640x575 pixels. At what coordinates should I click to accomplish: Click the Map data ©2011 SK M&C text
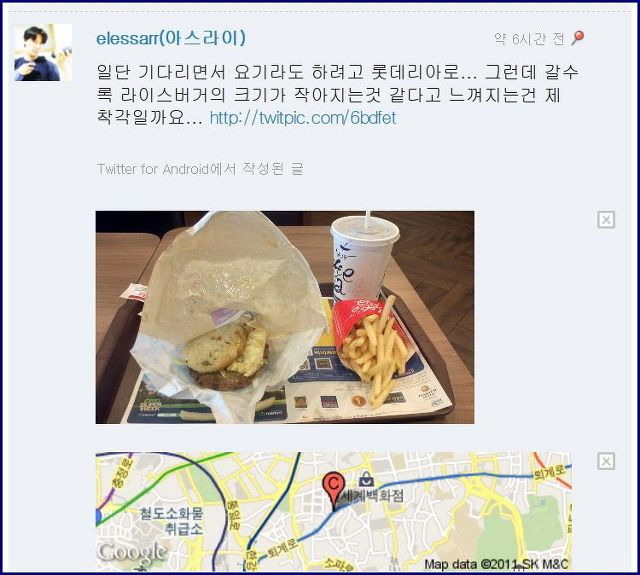pyautogui.click(x=496, y=564)
